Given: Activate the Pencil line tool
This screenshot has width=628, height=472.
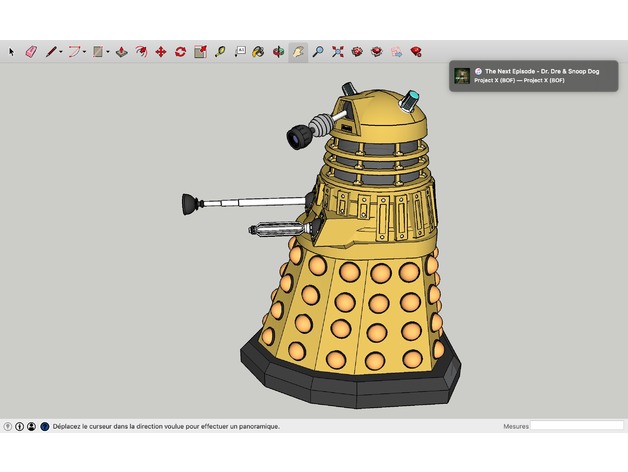Looking at the screenshot, I should click(50, 51).
